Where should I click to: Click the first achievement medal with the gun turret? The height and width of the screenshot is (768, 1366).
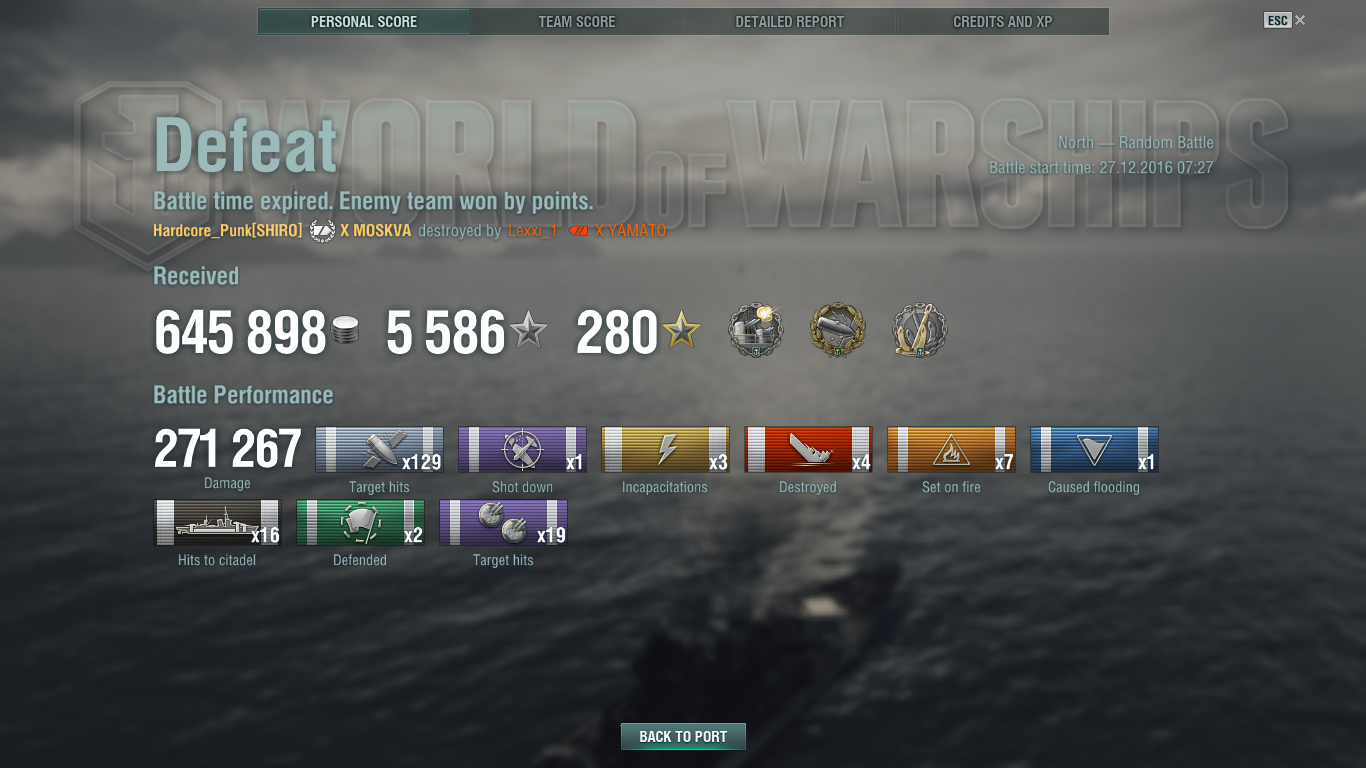756,331
